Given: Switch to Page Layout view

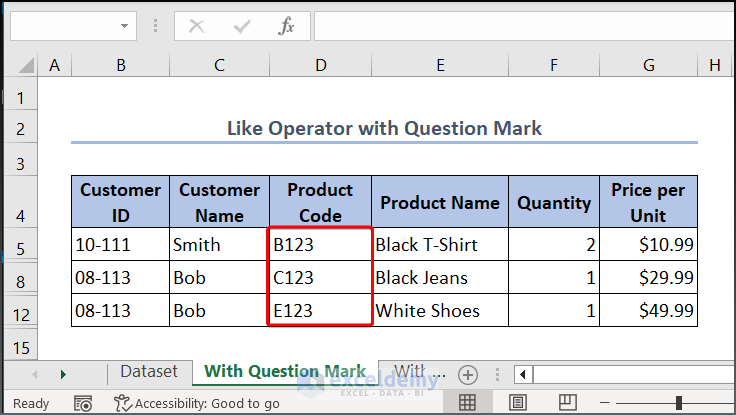Looking at the screenshot, I should (x=518, y=403).
